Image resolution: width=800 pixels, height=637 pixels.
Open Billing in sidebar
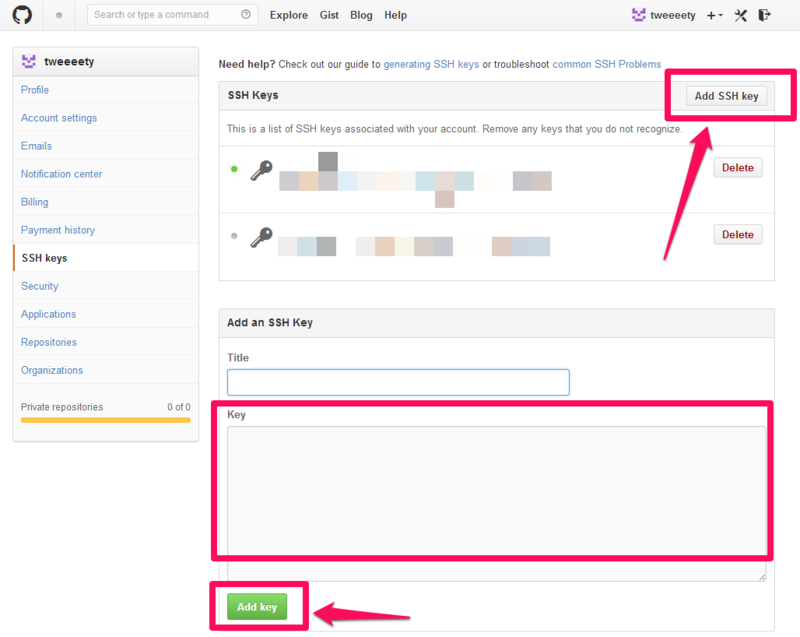[x=106, y=202]
